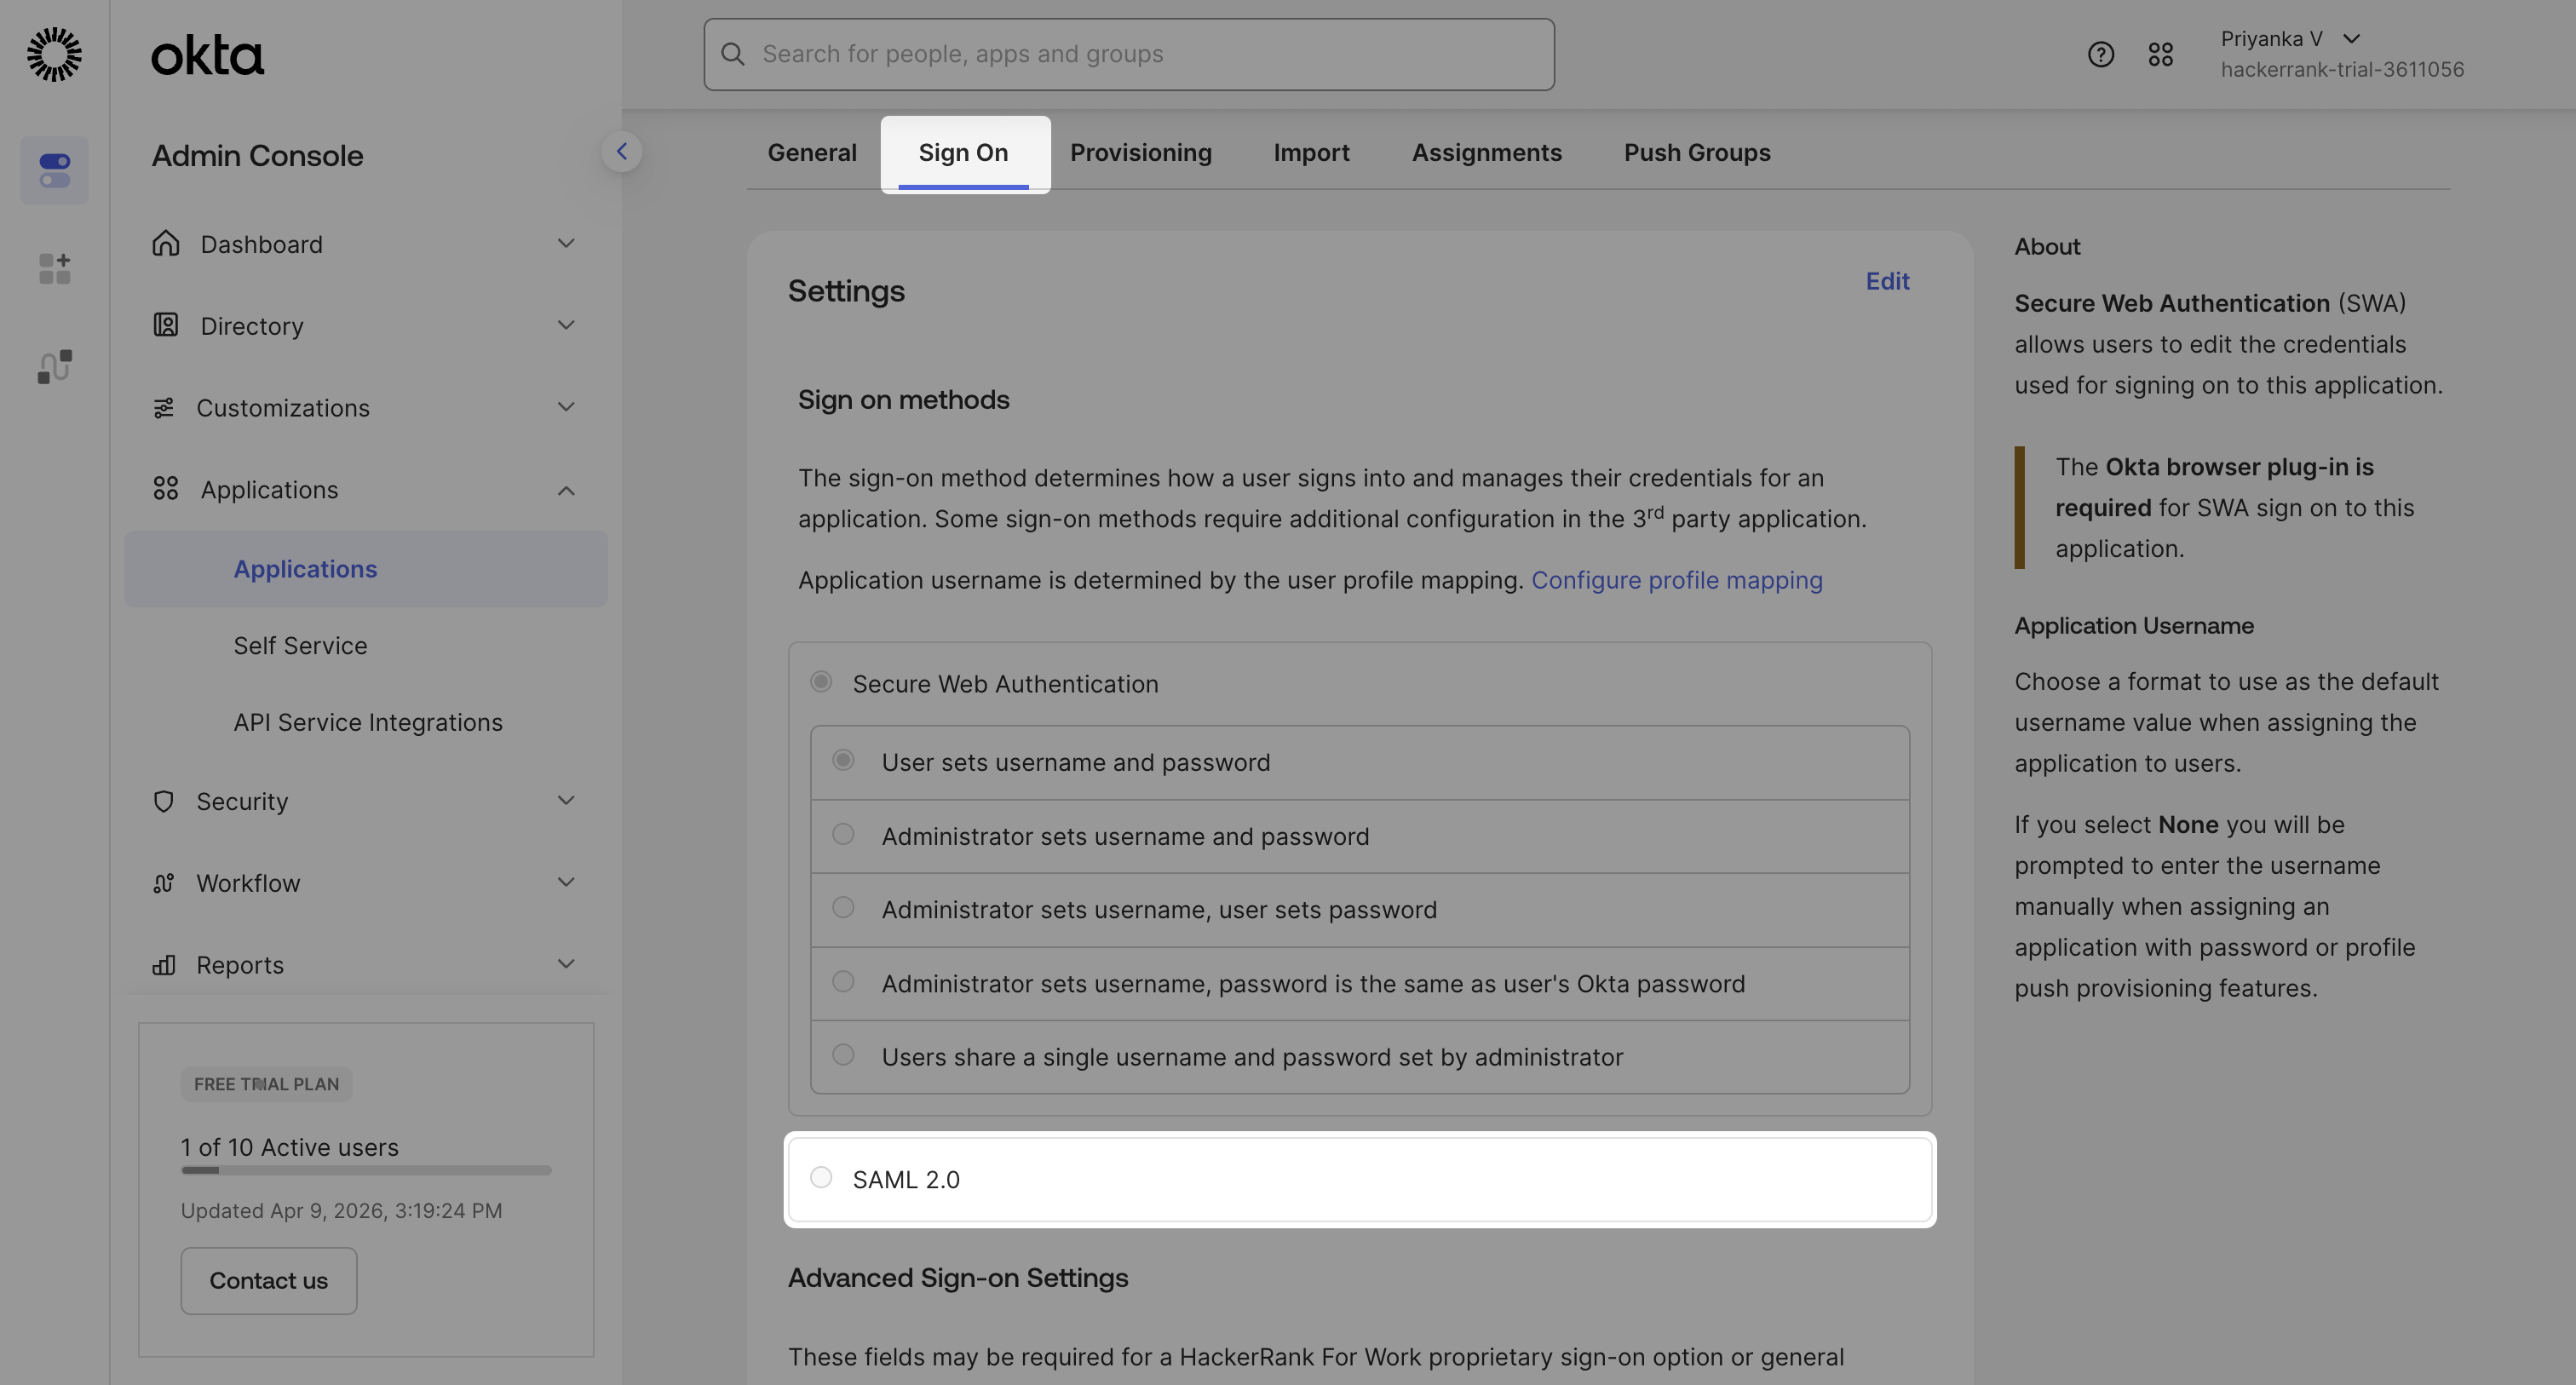
Task: Click the active users progress bar
Action: (365, 1170)
